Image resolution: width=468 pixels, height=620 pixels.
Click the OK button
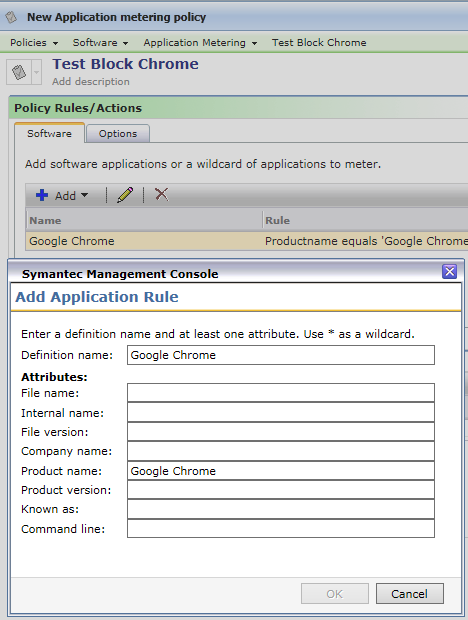coord(335,594)
